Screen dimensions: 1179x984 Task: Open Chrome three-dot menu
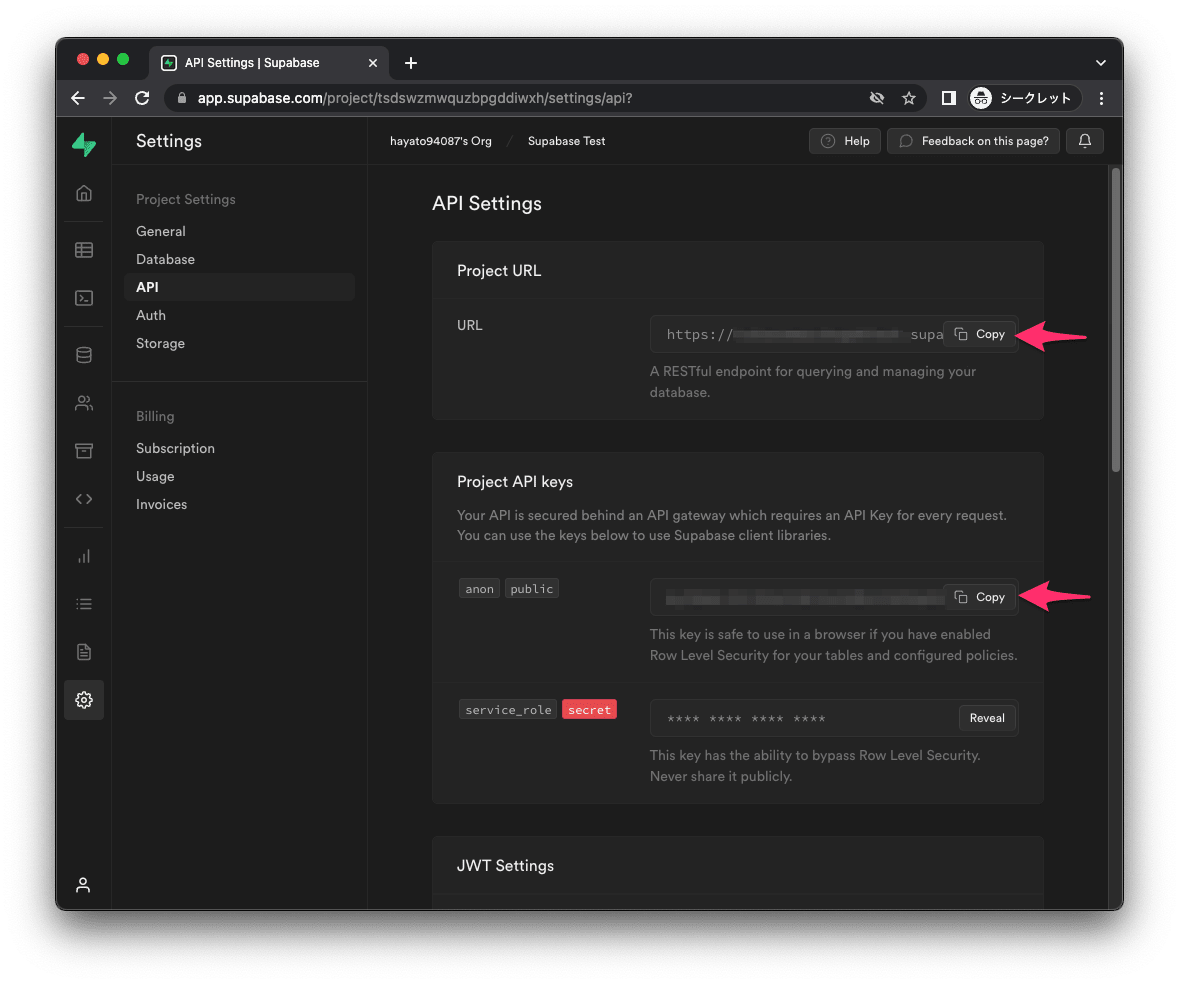point(1102,98)
